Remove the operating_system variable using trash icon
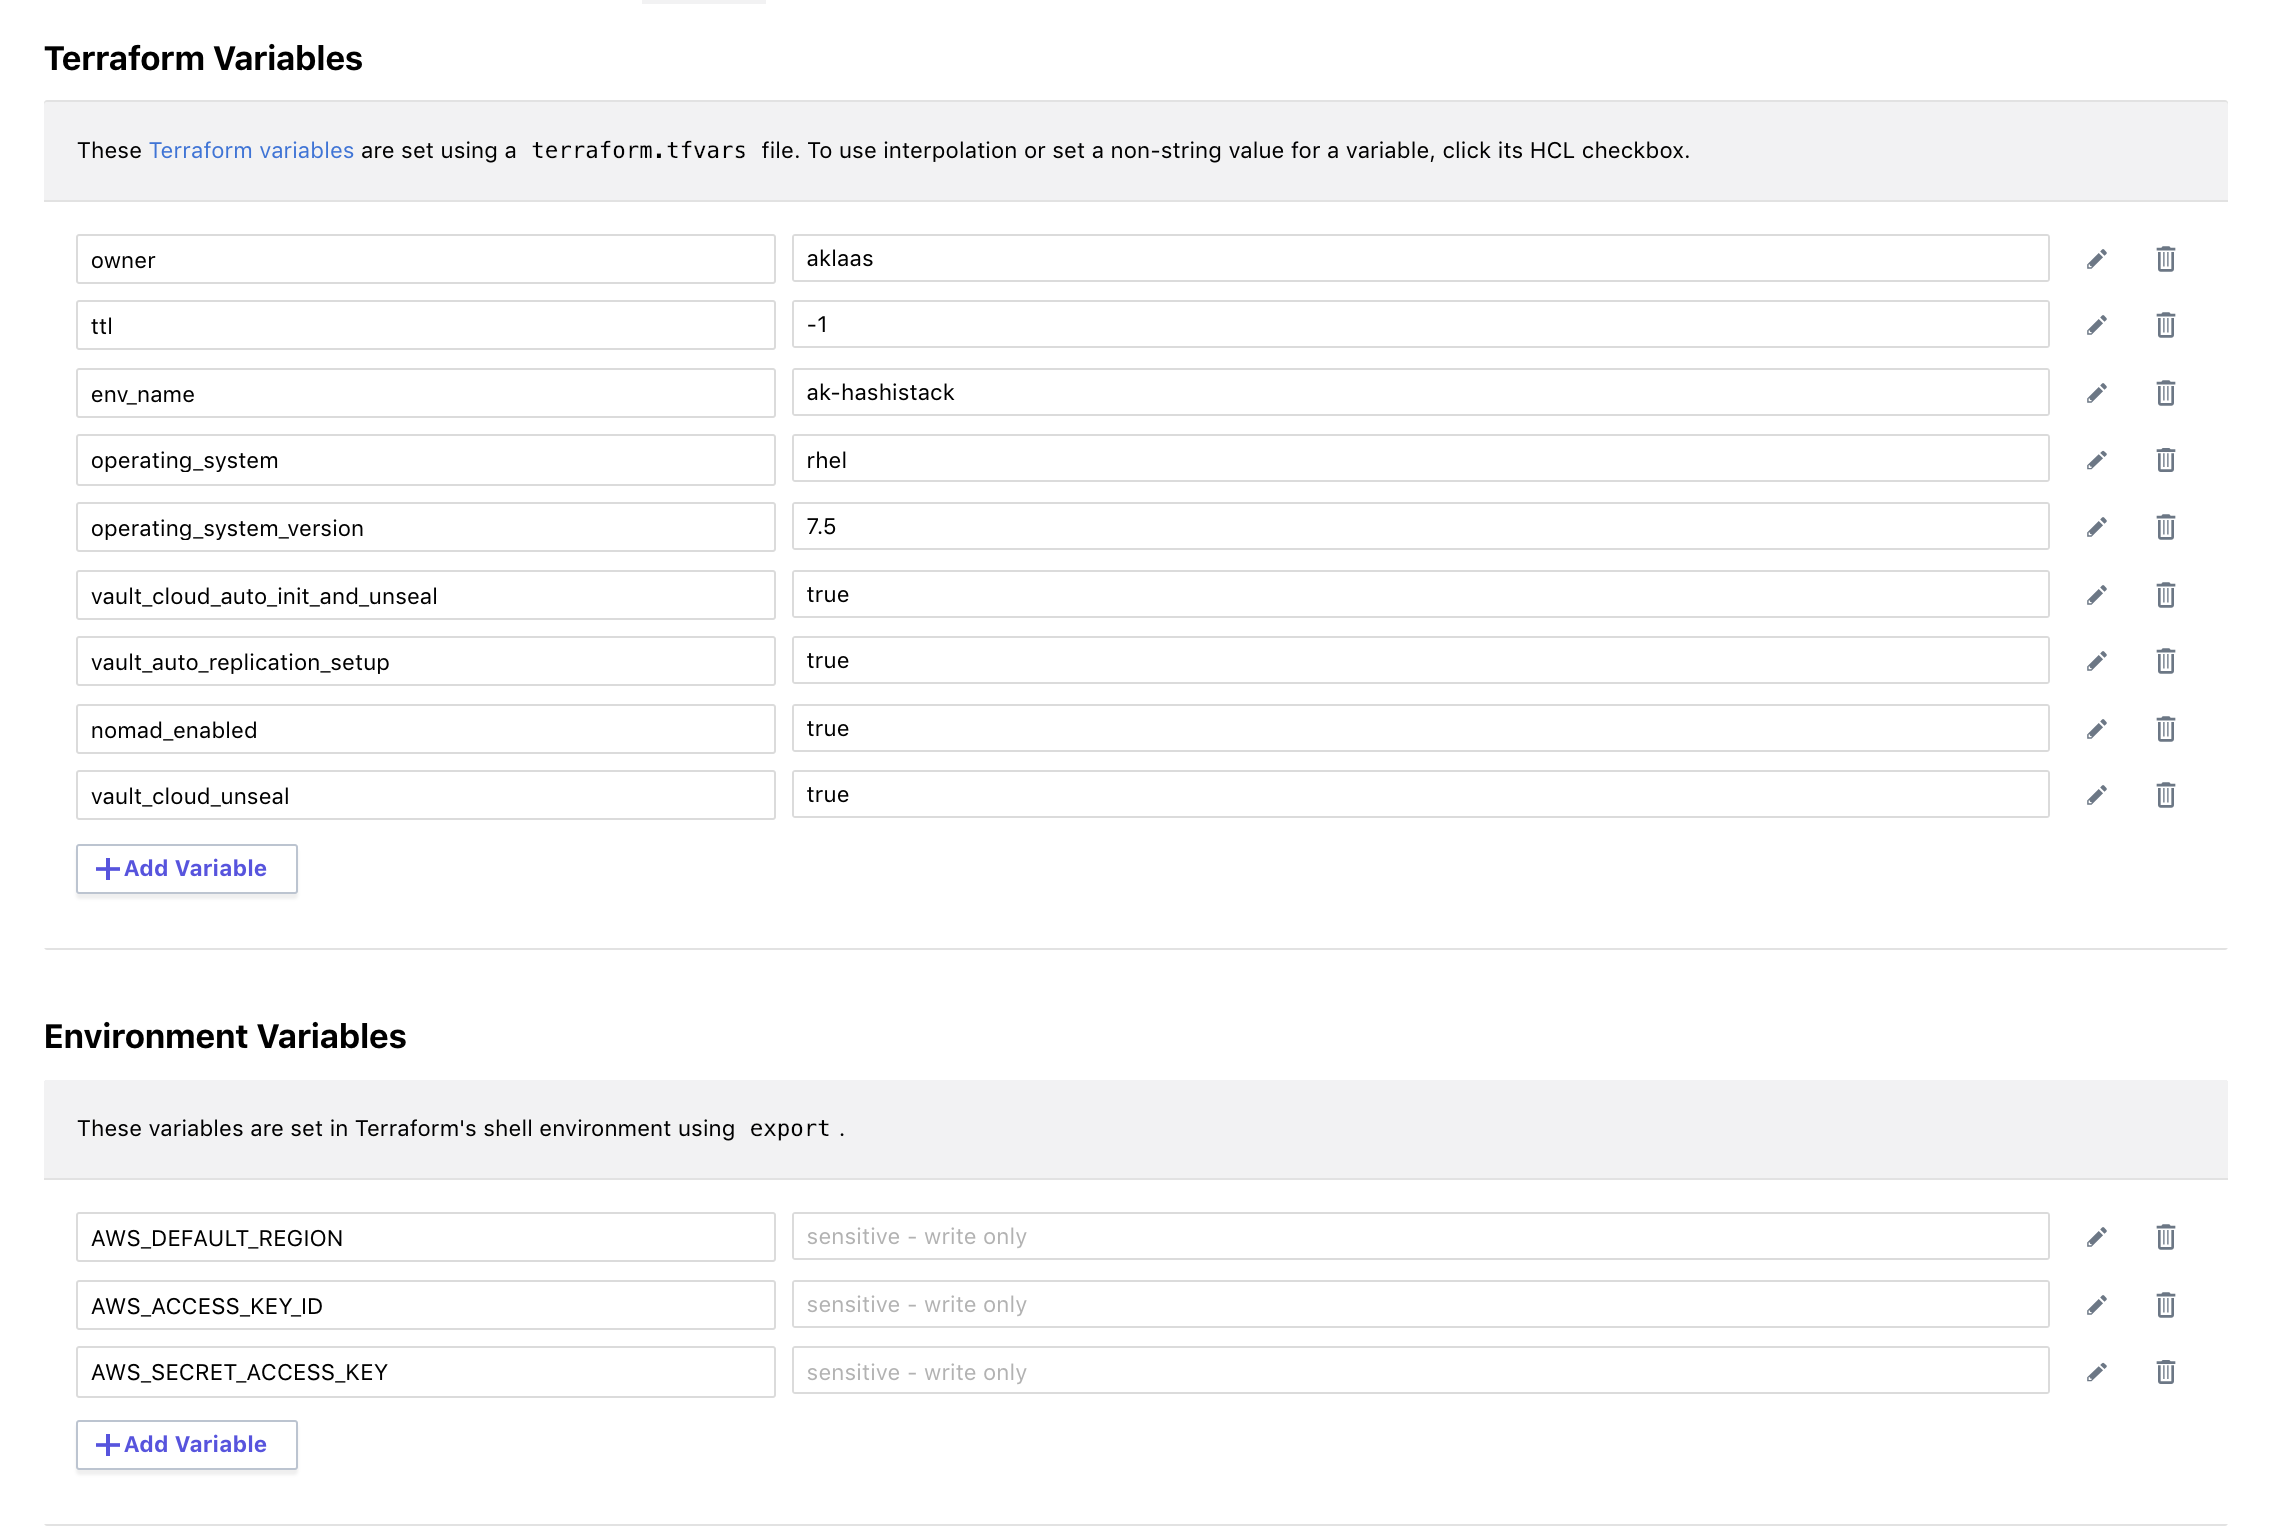The image size is (2284, 1540). (x=2165, y=460)
